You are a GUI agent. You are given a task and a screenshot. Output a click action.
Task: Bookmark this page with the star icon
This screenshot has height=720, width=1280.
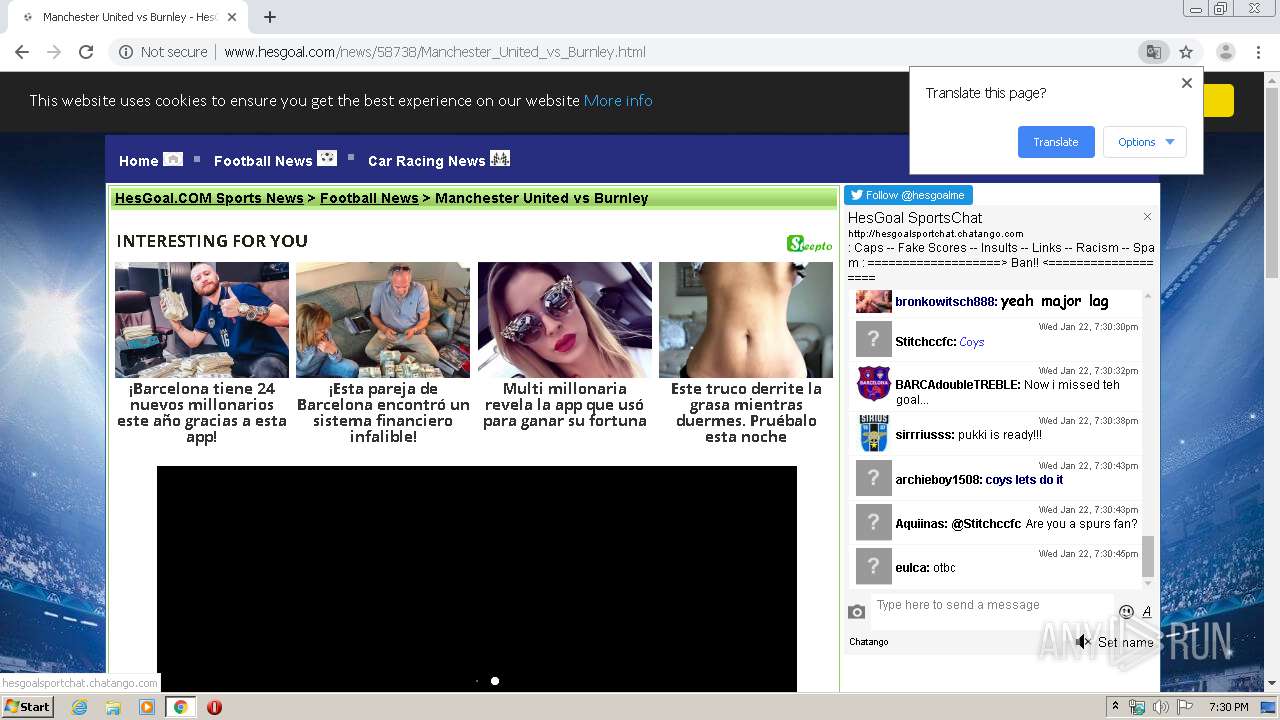click(x=1186, y=52)
